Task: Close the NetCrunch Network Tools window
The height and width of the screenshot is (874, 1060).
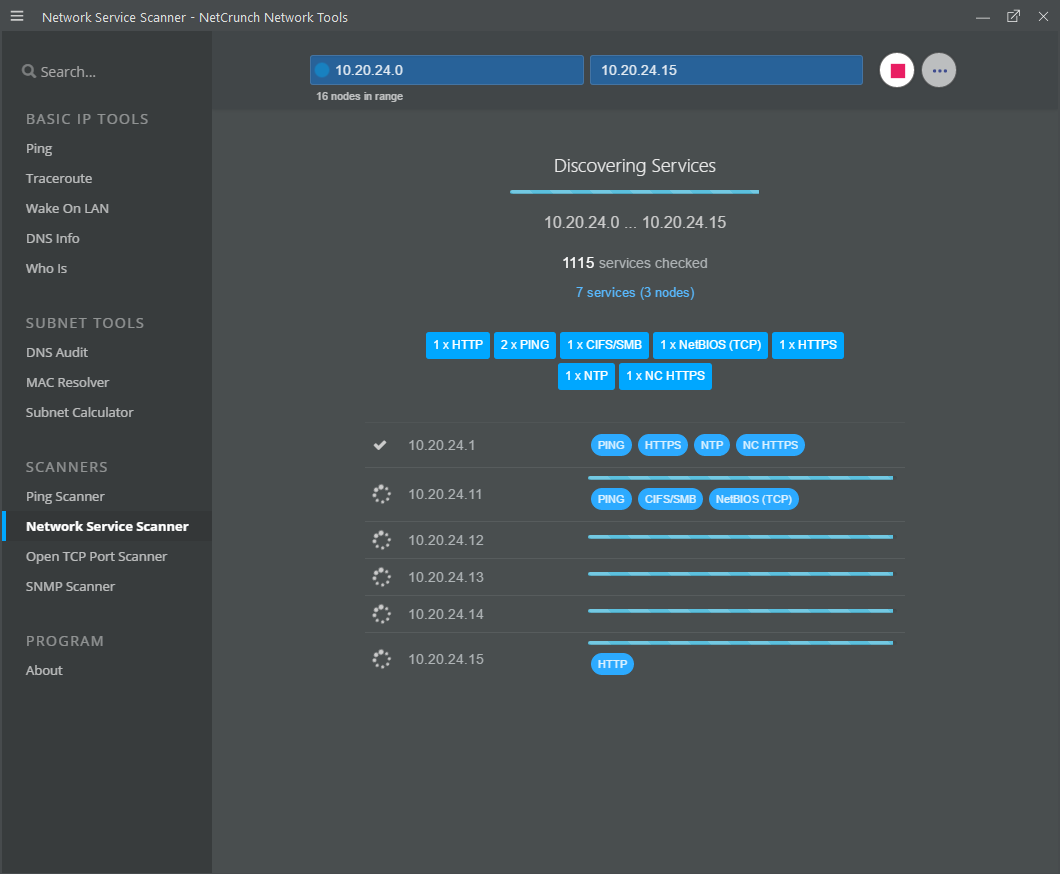Action: tap(1043, 16)
